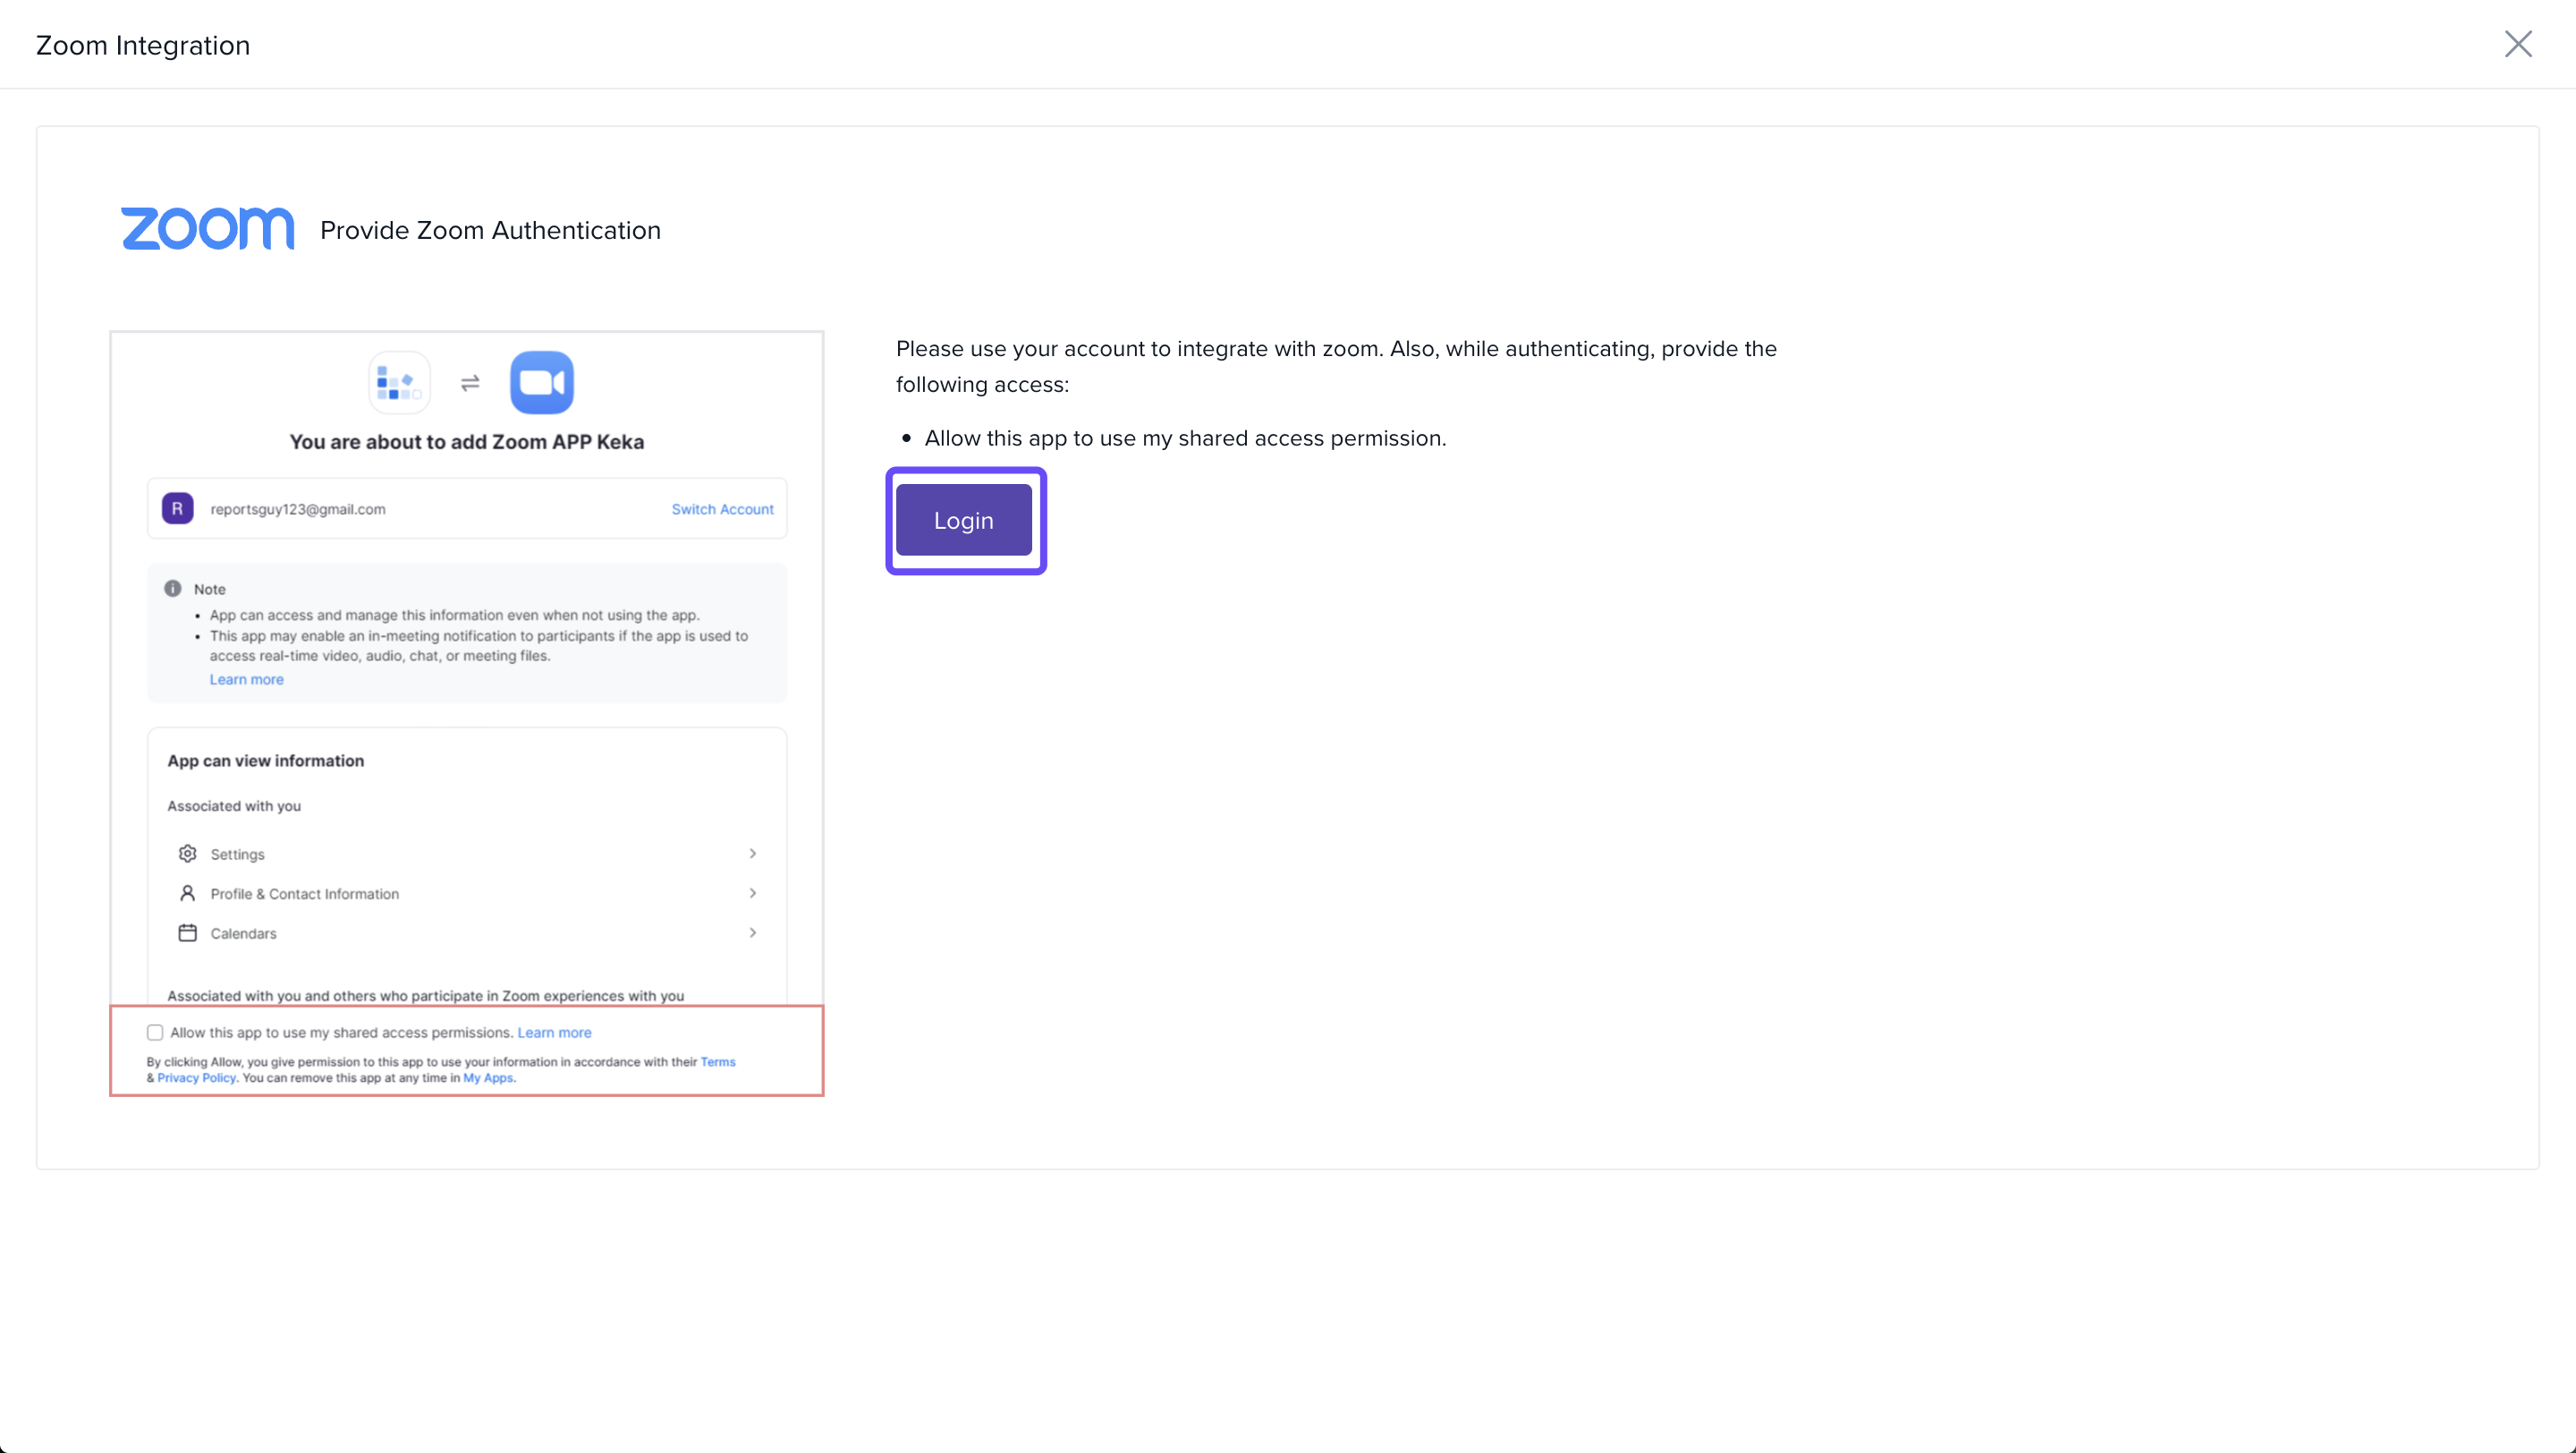Viewport: 2576px width, 1453px height.
Task: Open the Privacy Policy link
Action: pyautogui.click(x=196, y=1078)
